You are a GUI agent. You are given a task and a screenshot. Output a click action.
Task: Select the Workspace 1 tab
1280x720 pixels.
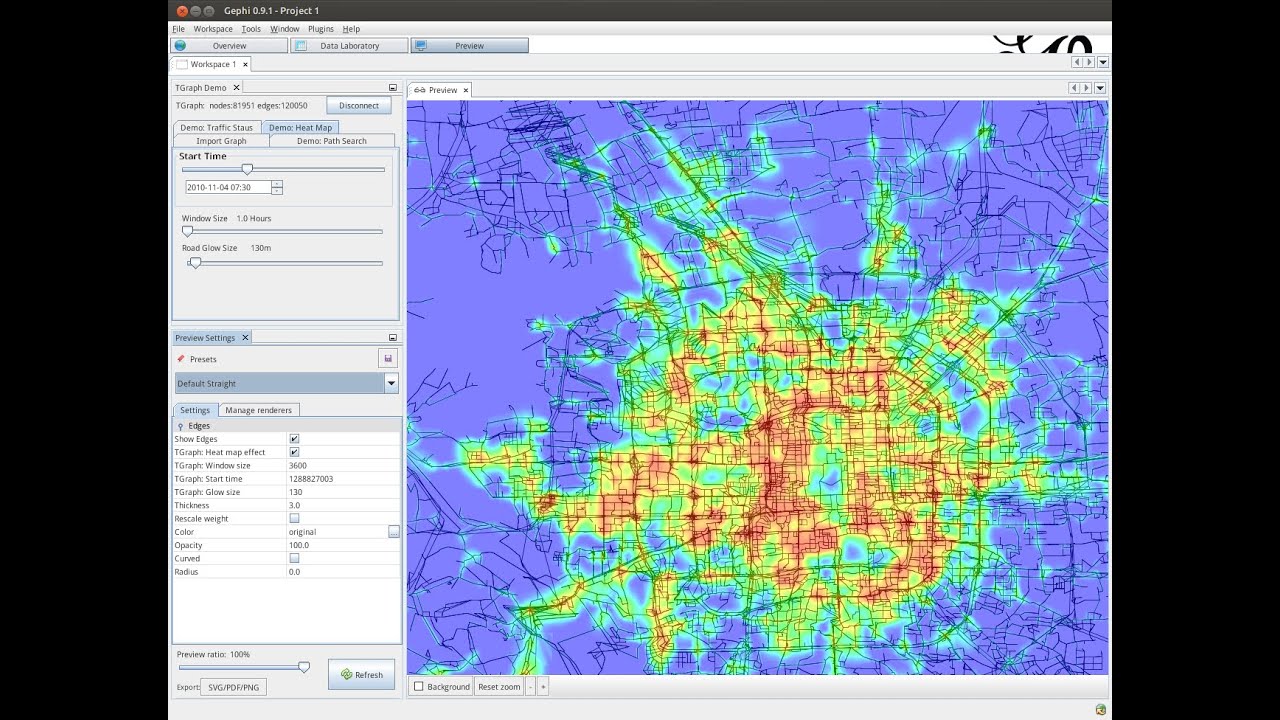213,64
